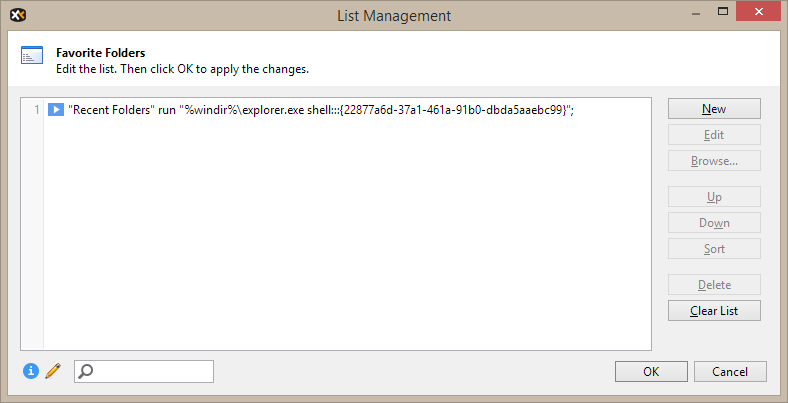Click the magnifier icon in the filter box

[87, 372]
